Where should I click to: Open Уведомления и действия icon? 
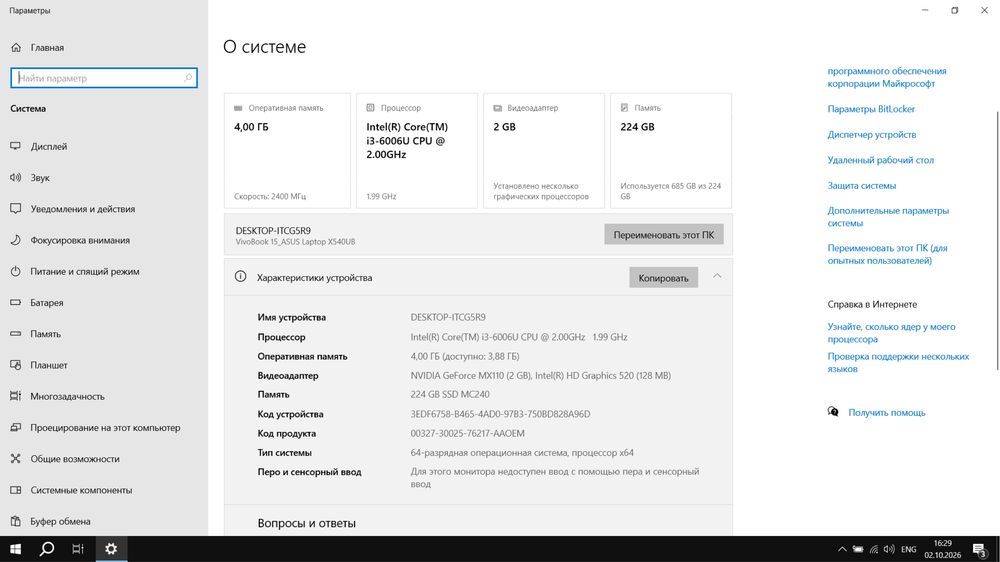[16, 209]
